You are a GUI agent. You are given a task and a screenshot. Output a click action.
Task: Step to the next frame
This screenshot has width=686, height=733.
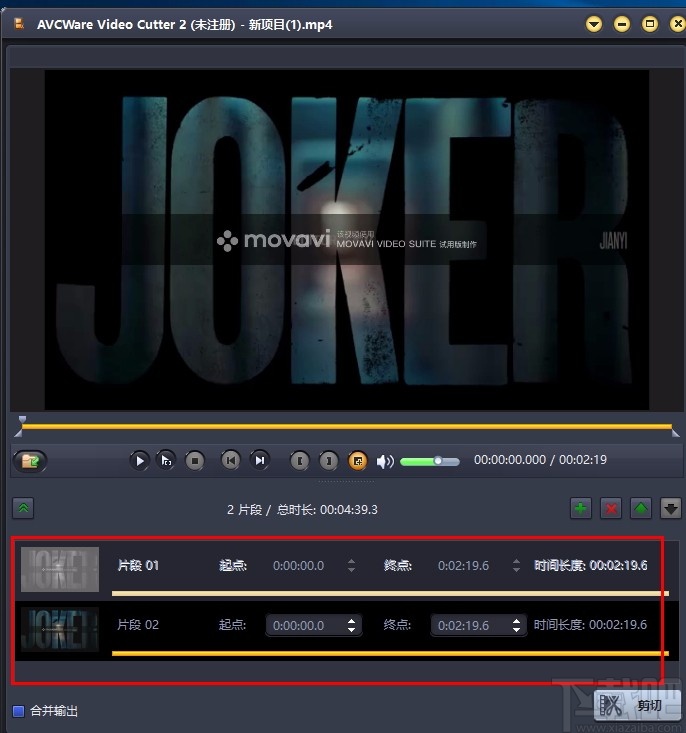coord(260,460)
